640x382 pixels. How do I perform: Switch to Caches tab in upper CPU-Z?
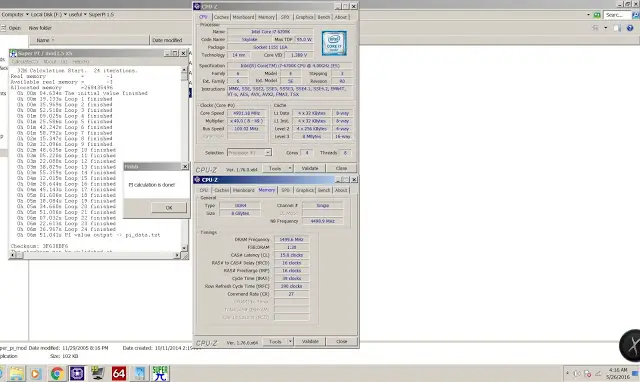(221, 17)
